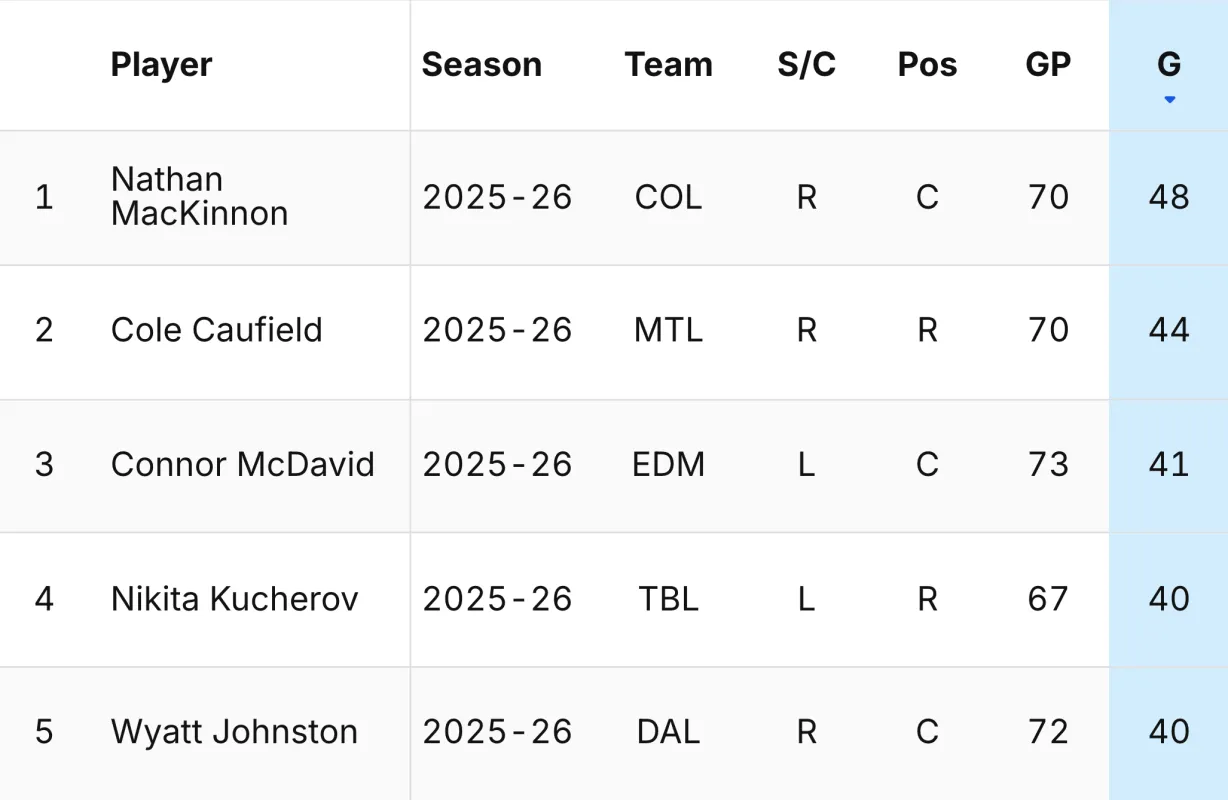Sort by the S/C column header
The height and width of the screenshot is (800, 1228).
click(806, 65)
